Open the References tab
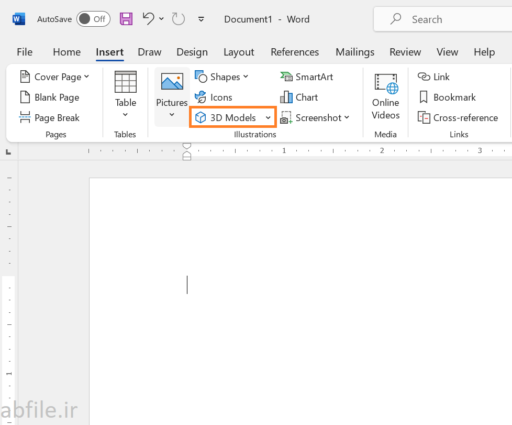 click(x=295, y=52)
